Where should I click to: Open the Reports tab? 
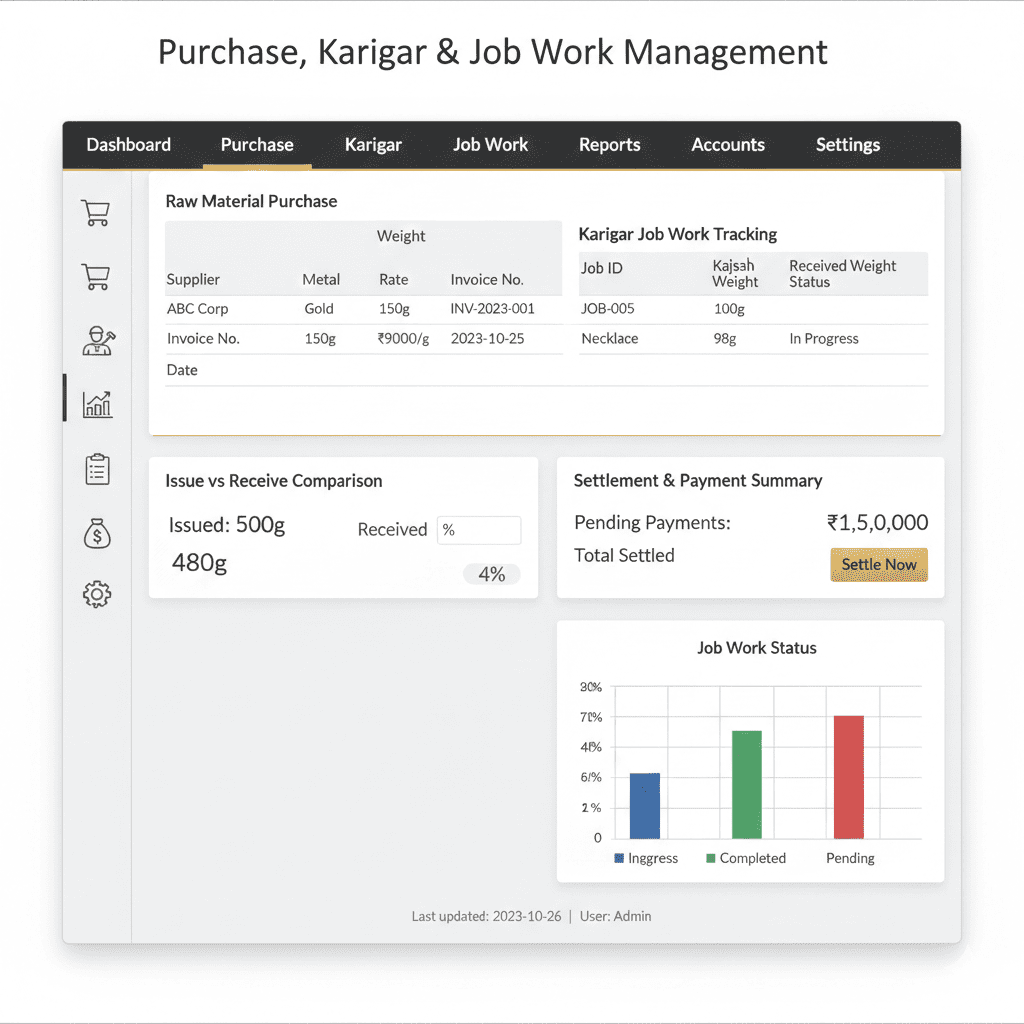609,145
